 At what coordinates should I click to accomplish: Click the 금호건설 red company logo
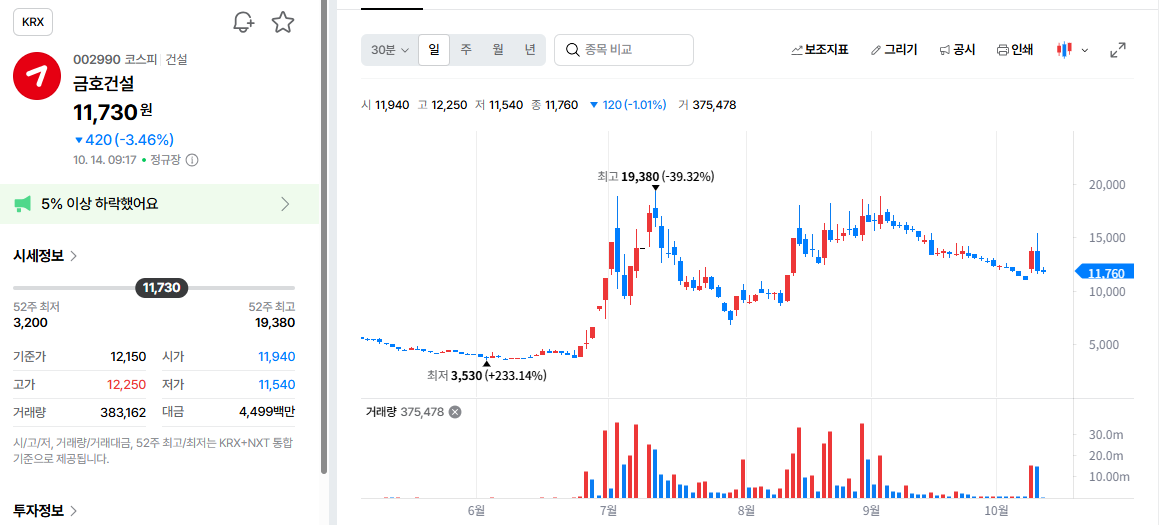coord(37,76)
